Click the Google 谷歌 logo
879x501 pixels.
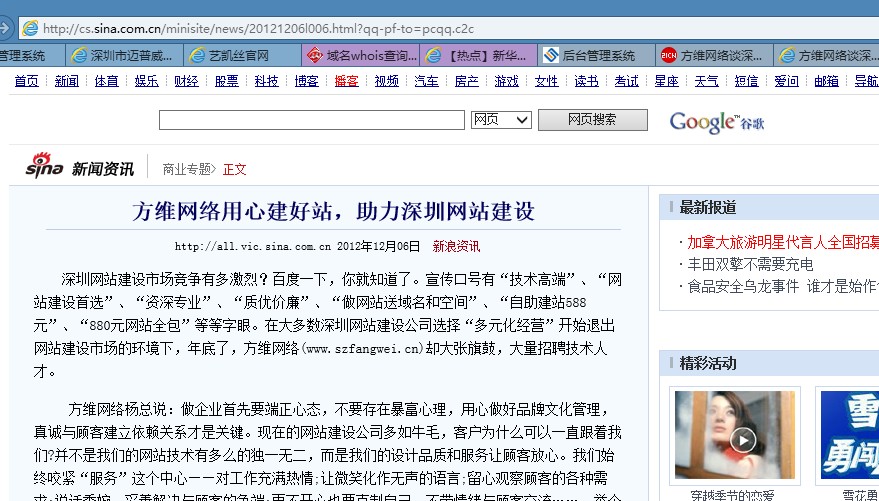pos(716,122)
